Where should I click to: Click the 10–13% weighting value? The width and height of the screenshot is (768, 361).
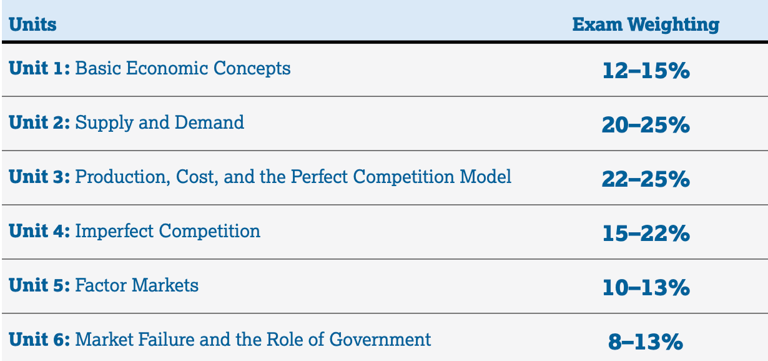click(x=646, y=289)
